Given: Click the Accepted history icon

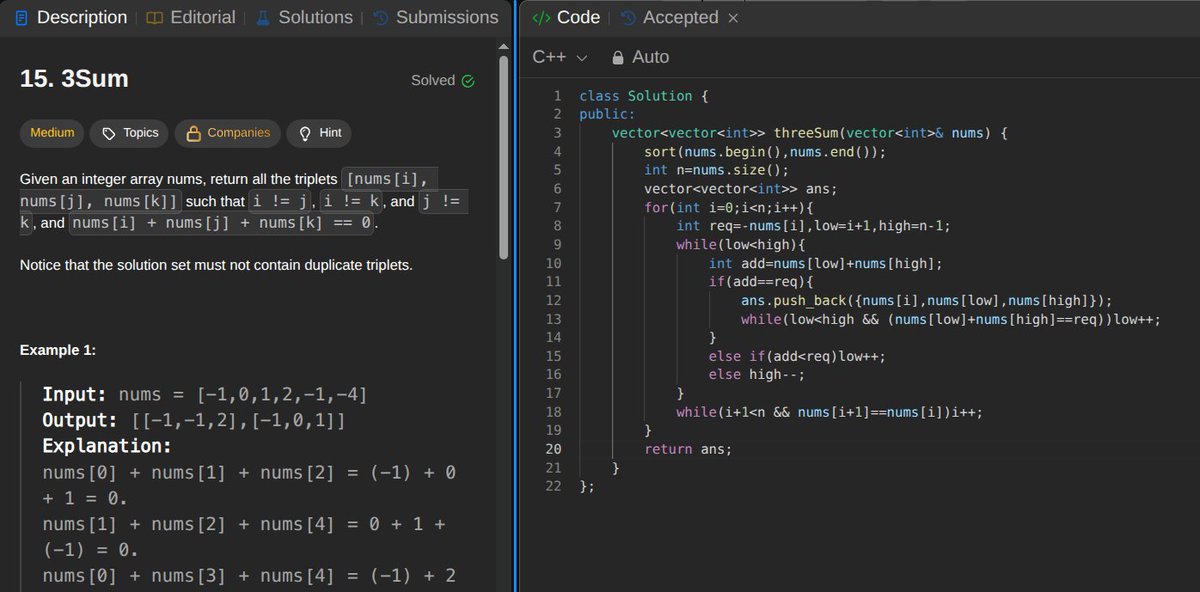Looking at the screenshot, I should click(x=627, y=18).
